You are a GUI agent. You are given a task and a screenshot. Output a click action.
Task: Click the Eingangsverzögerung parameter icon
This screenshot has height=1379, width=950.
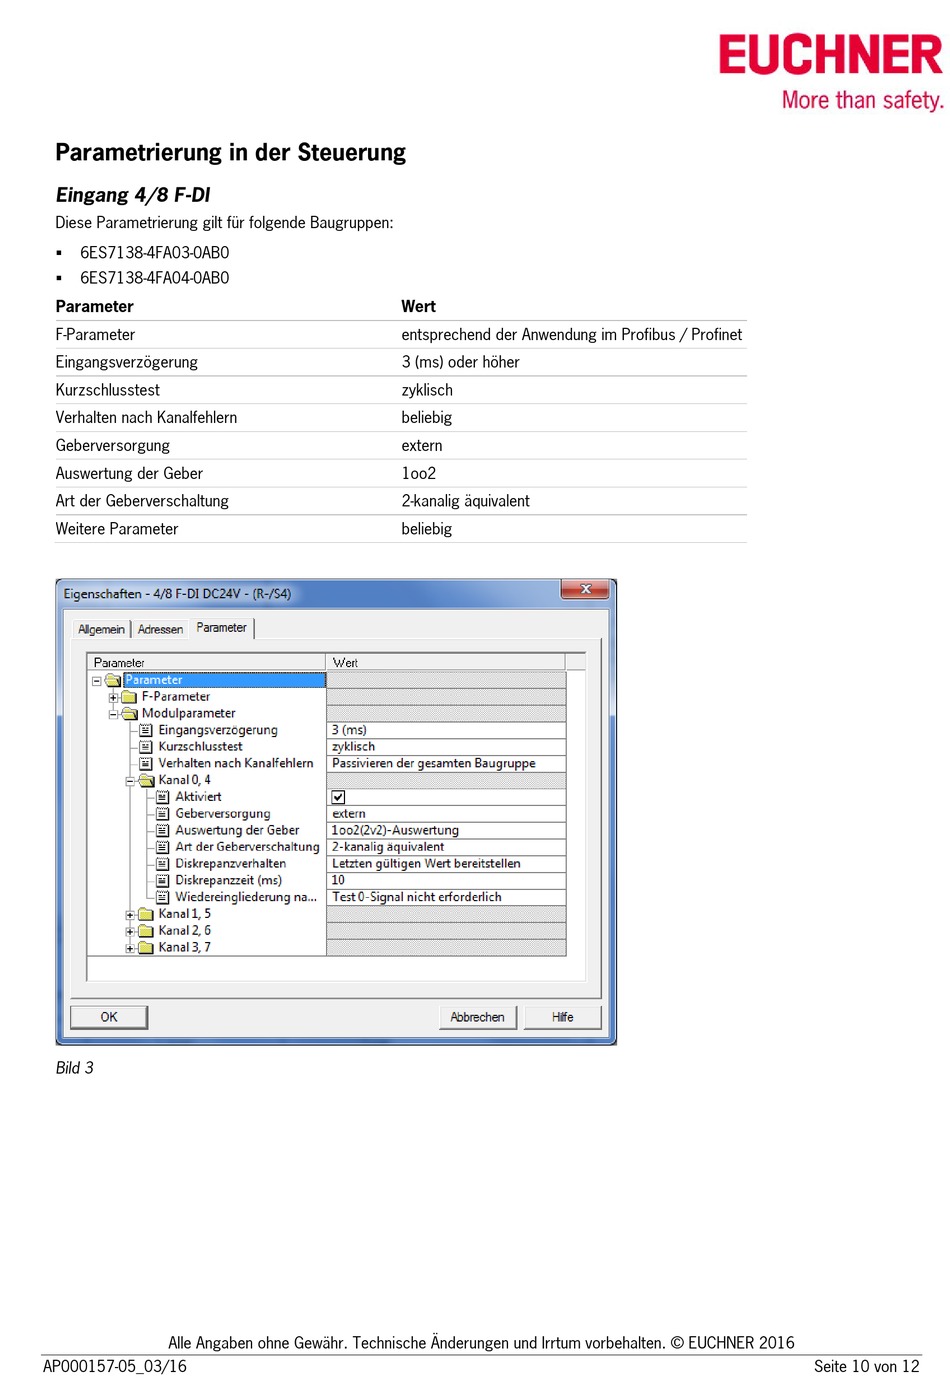(146, 731)
